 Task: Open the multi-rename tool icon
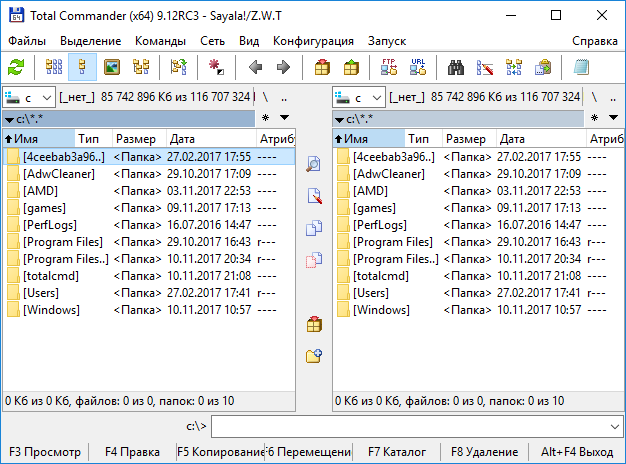[485, 67]
